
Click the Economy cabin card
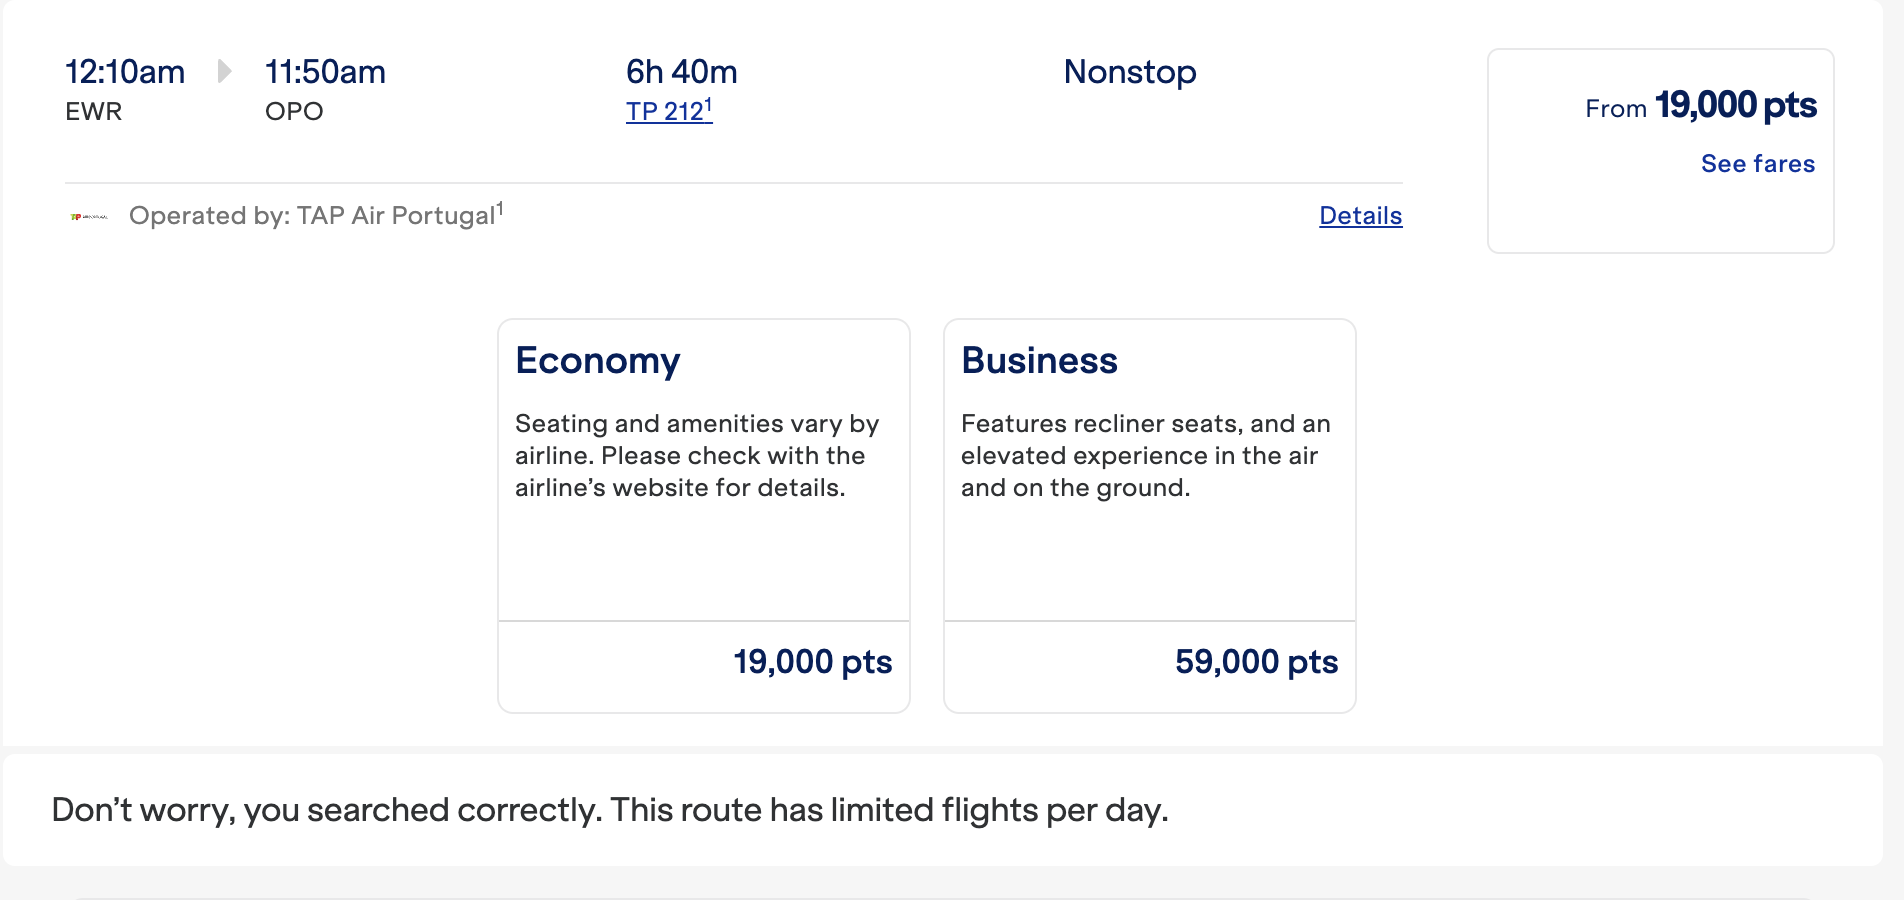(703, 470)
